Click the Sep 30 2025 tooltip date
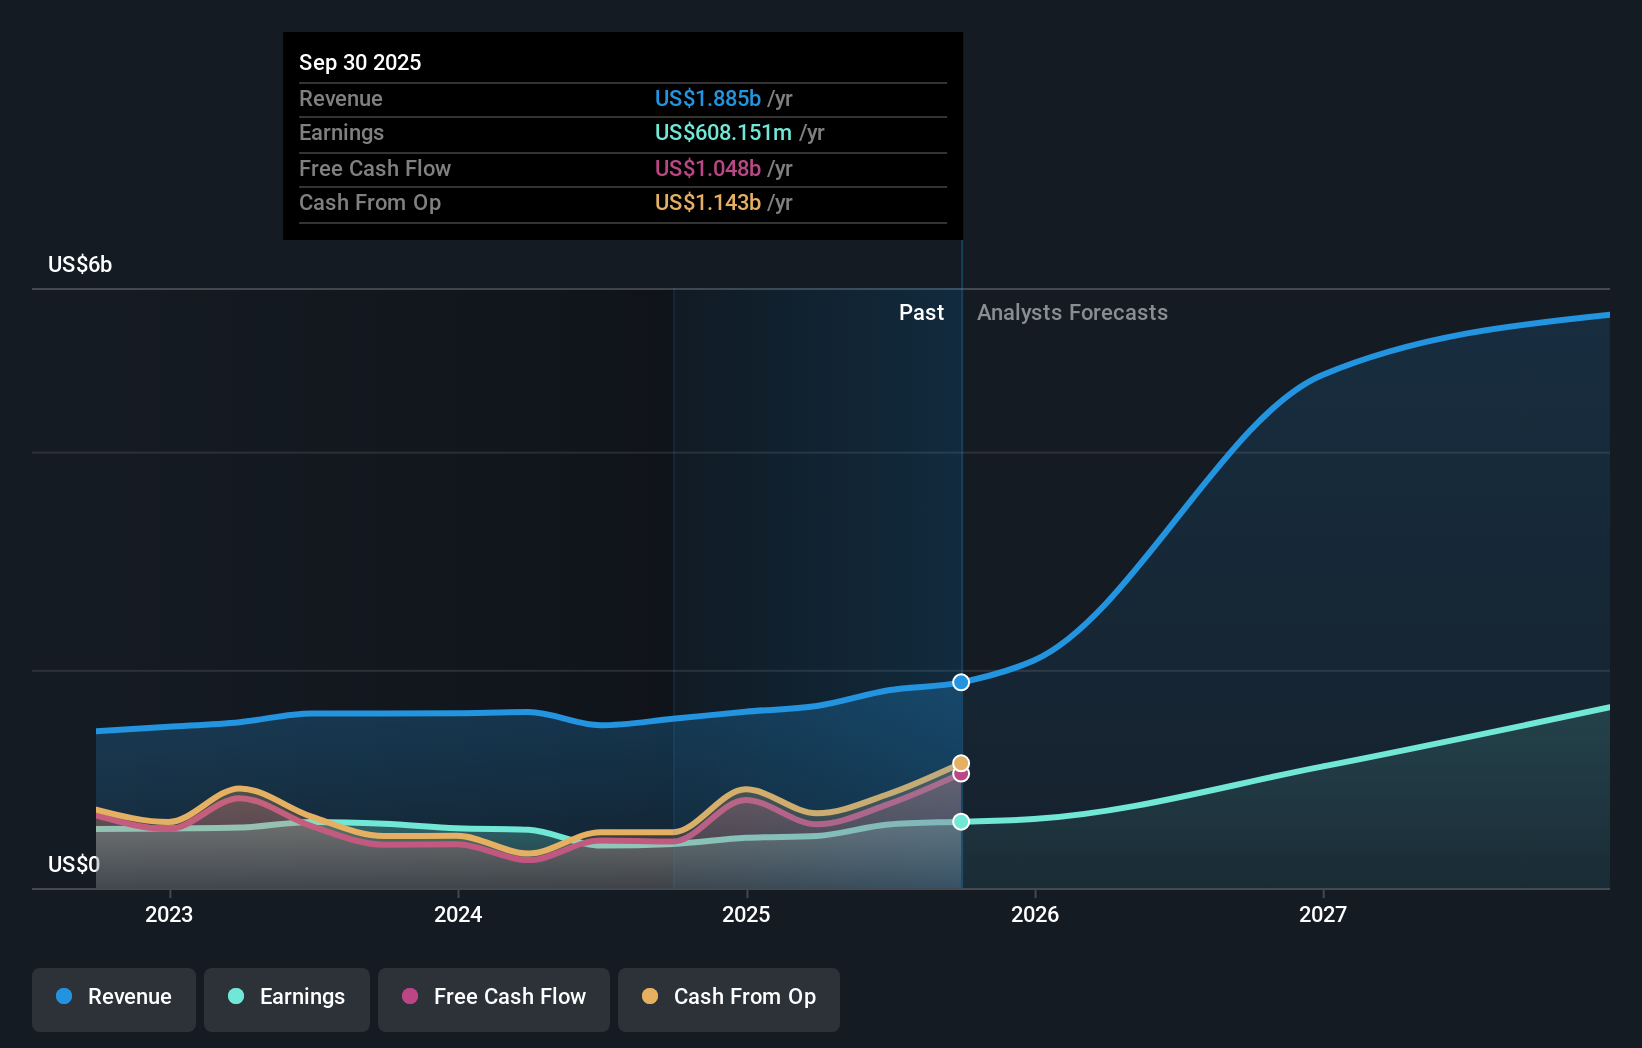Viewport: 1642px width, 1048px height. [360, 63]
